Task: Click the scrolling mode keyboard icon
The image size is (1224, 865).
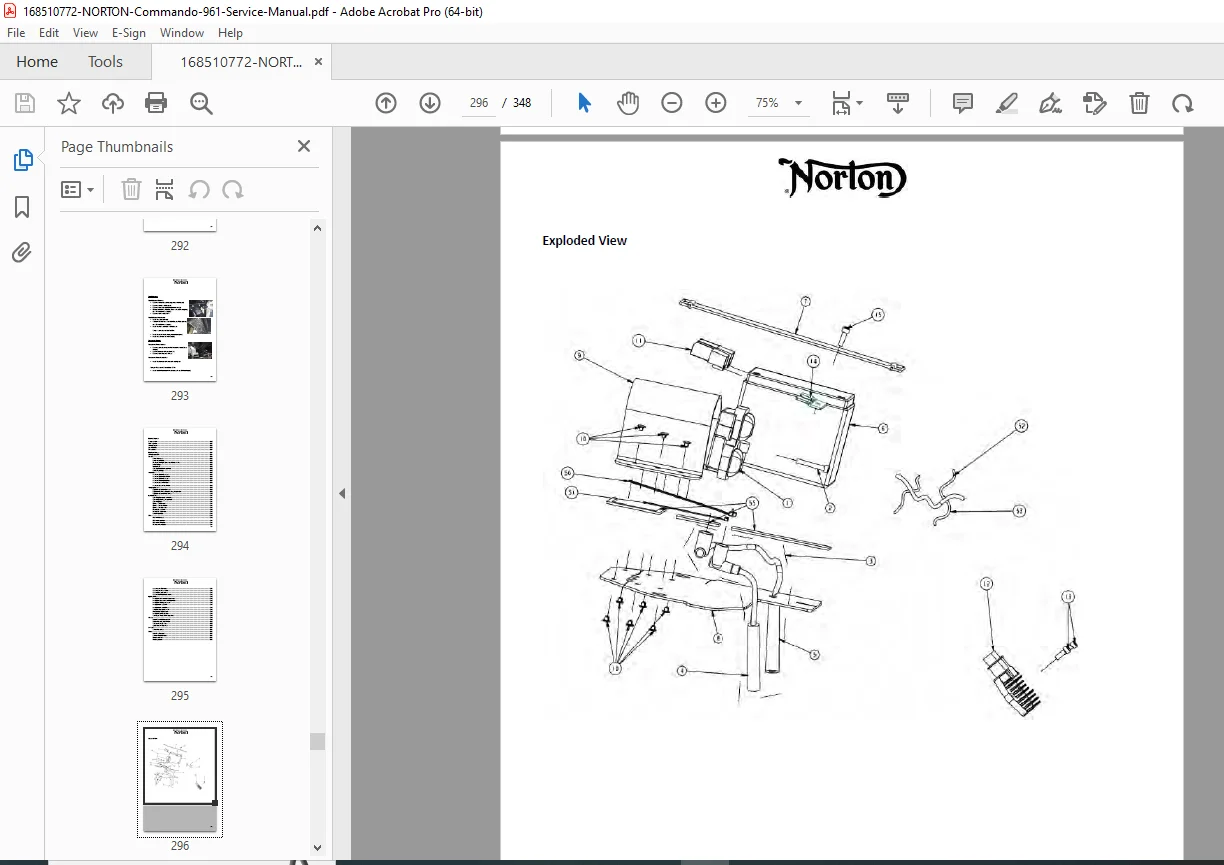Action: click(897, 103)
